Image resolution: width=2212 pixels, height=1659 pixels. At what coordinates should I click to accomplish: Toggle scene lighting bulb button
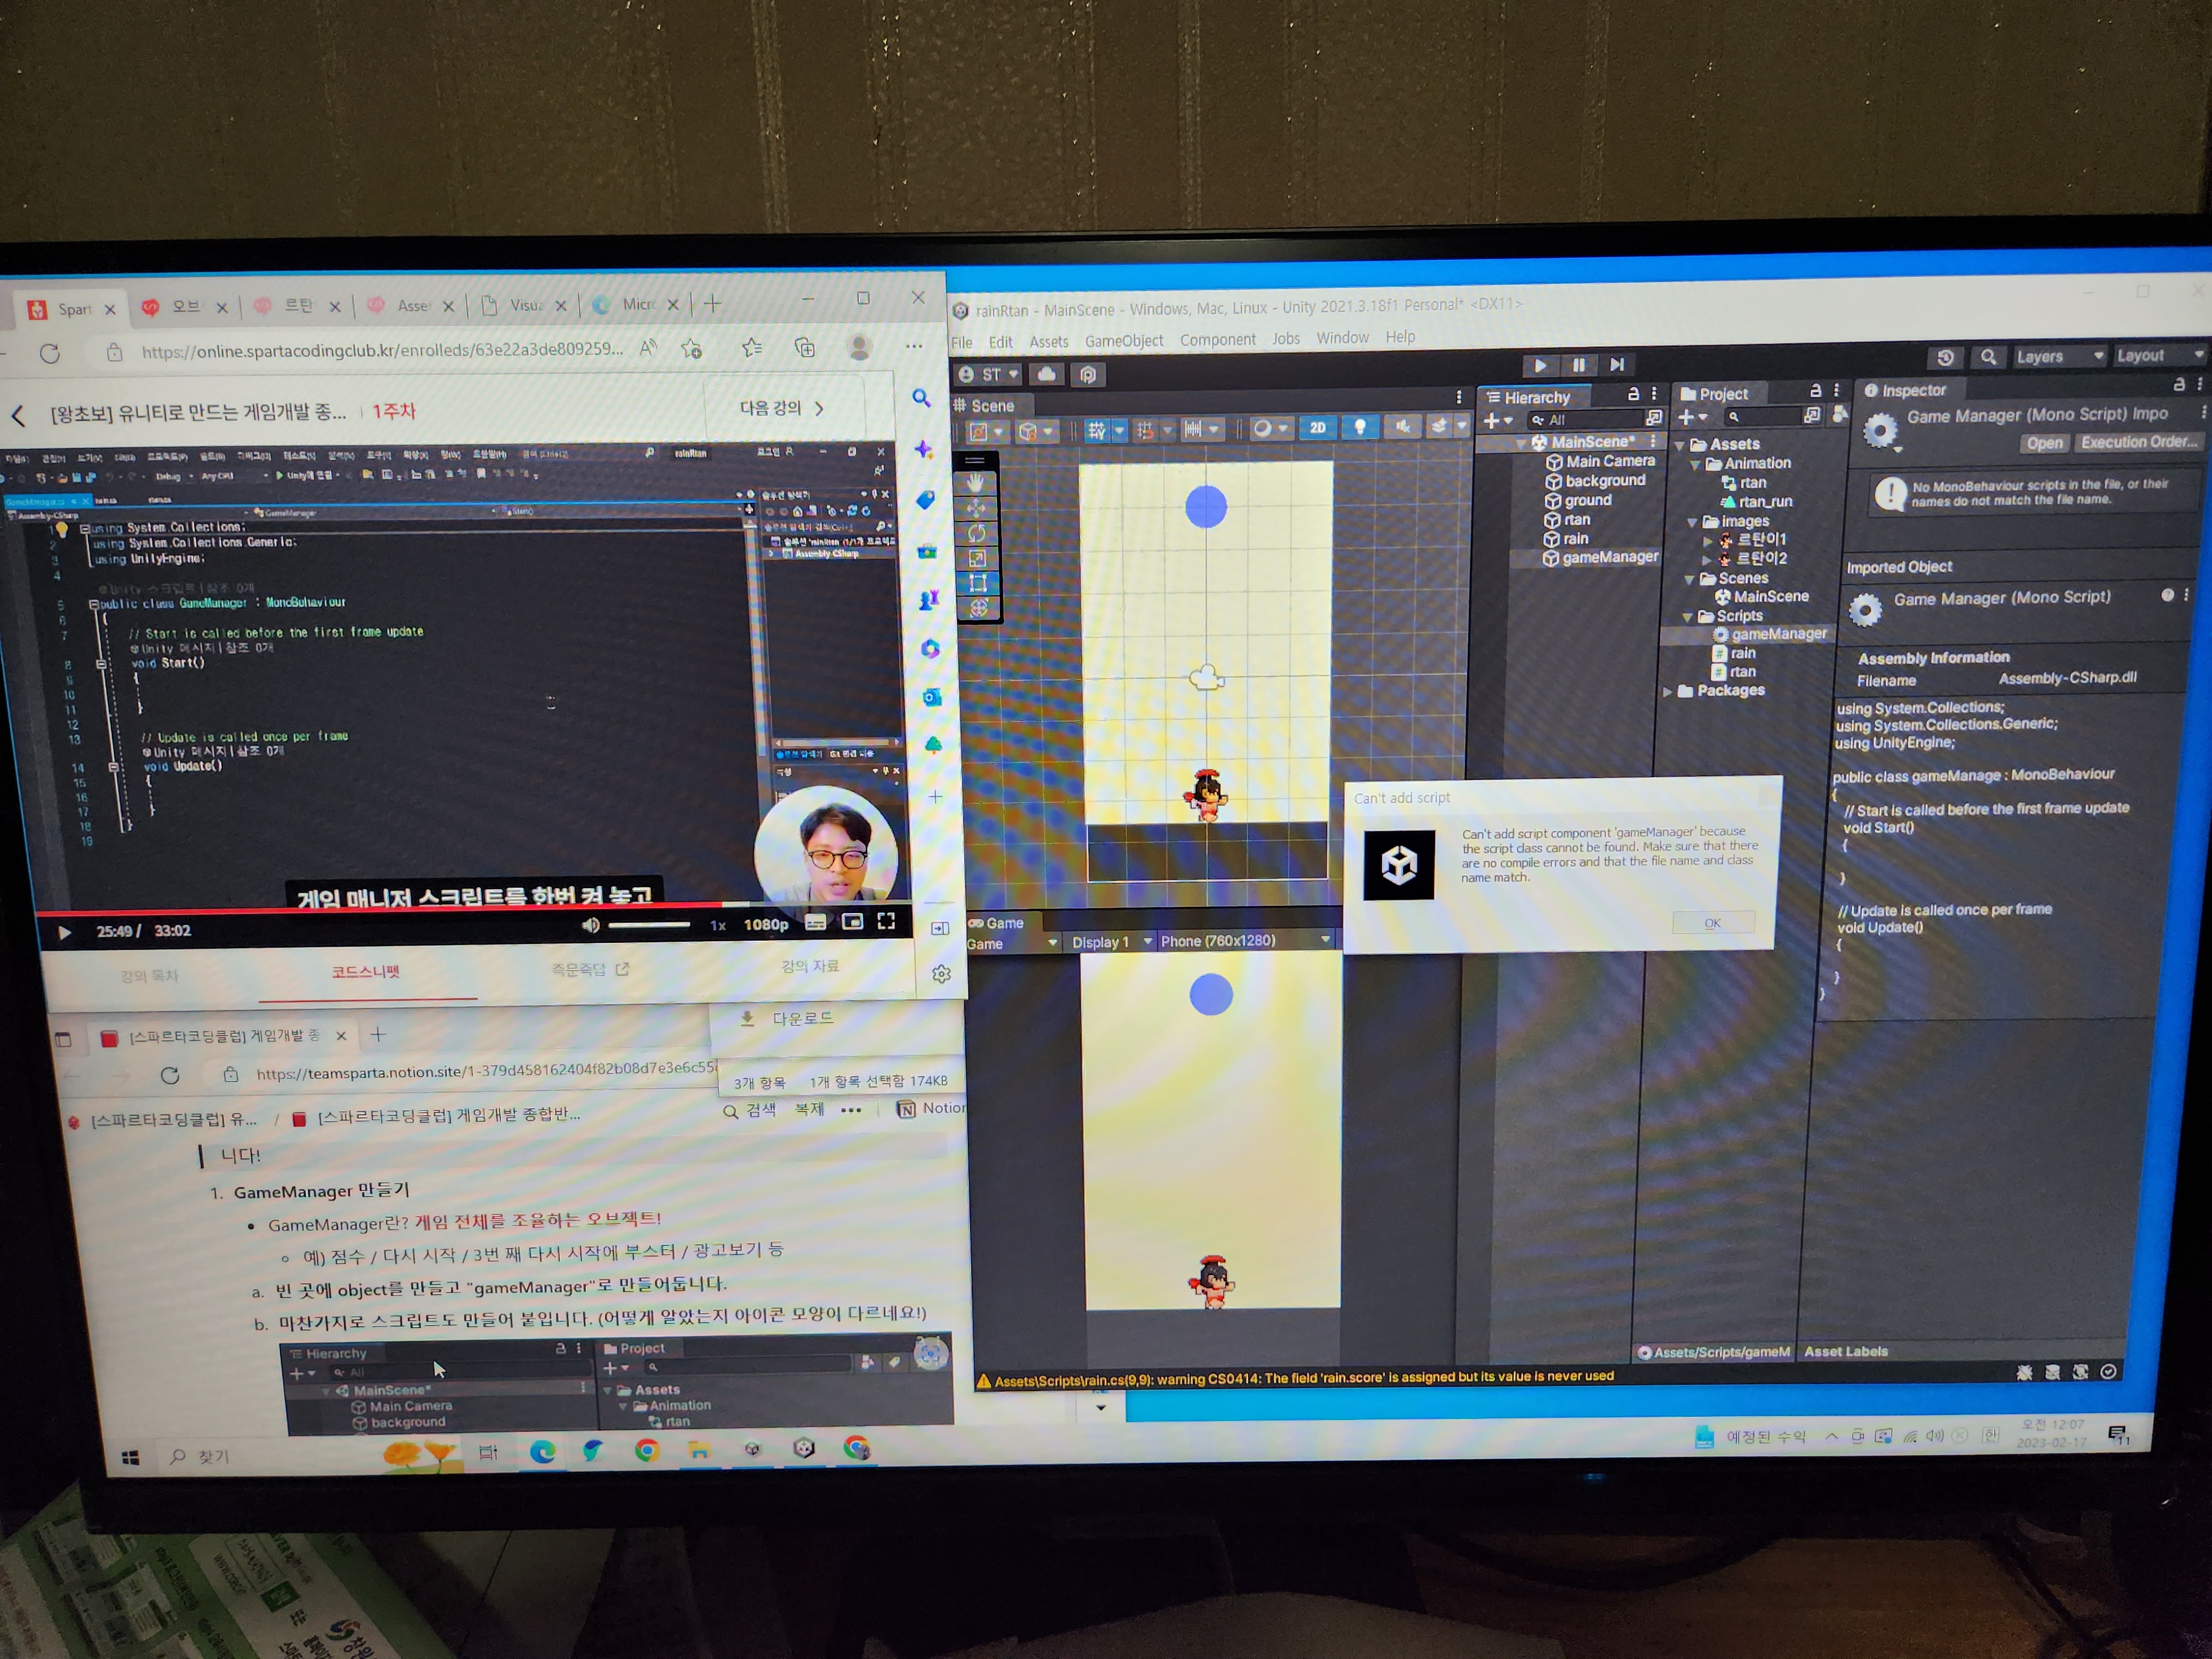click(1360, 428)
